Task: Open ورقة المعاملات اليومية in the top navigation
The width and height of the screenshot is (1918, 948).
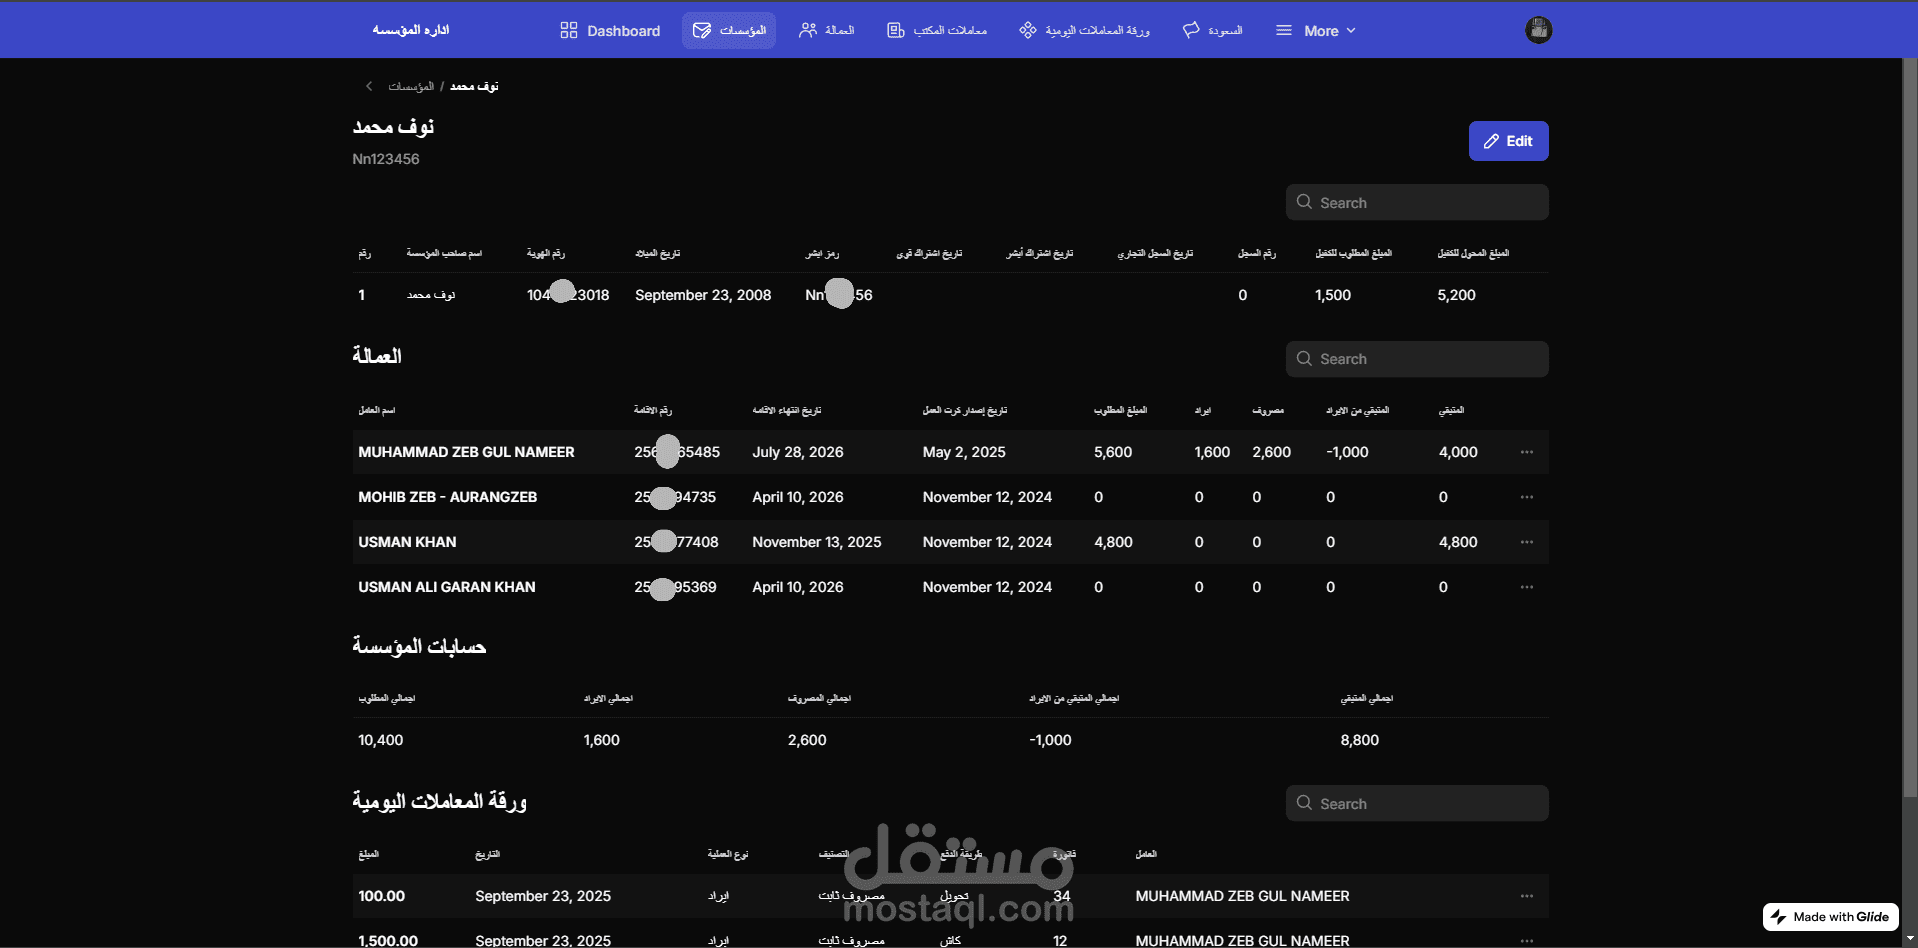Action: [x=1084, y=31]
